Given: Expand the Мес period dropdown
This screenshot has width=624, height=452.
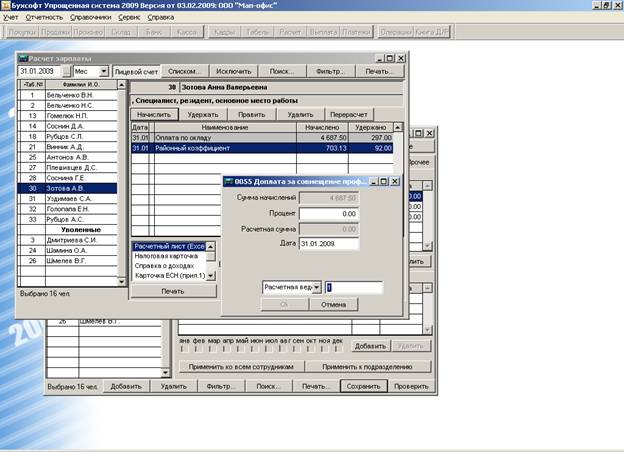Looking at the screenshot, I should [103, 72].
